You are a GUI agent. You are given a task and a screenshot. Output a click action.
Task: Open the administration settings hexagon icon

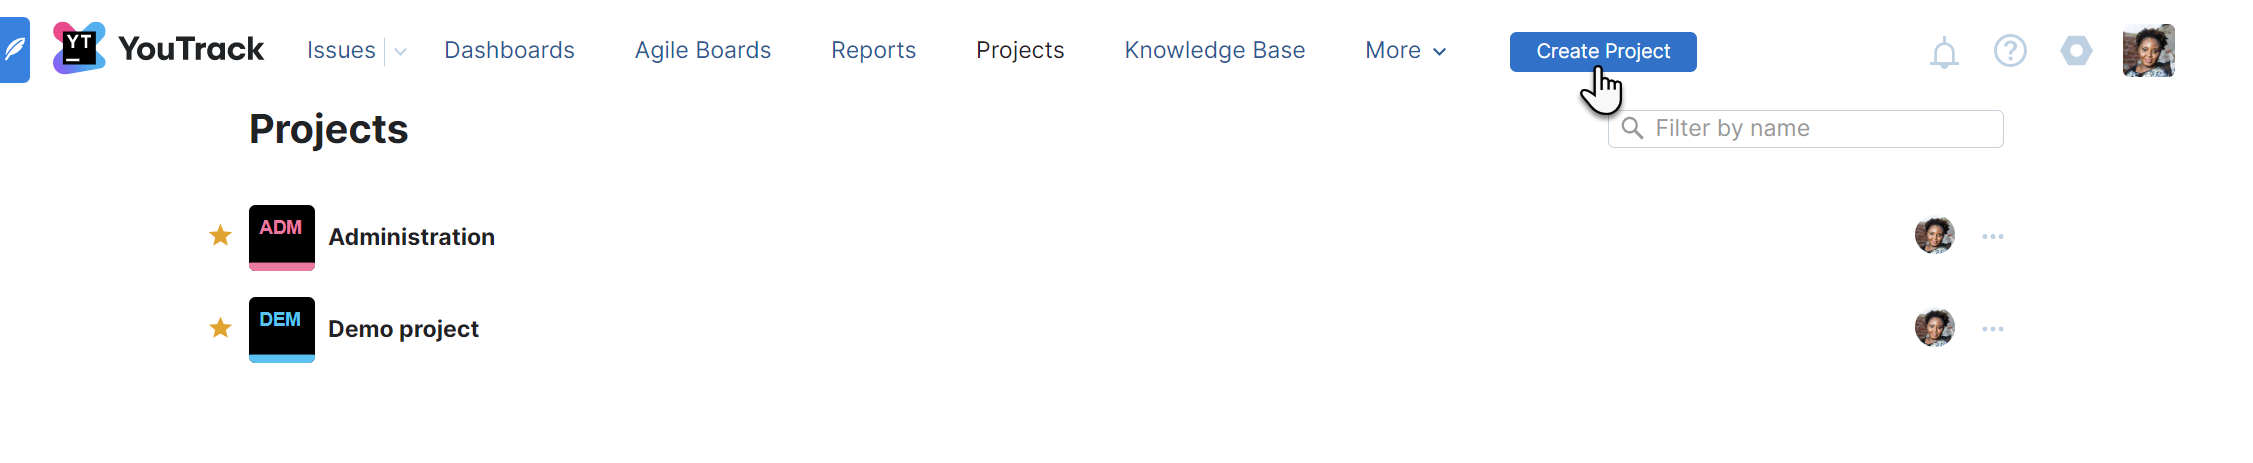click(x=2076, y=51)
